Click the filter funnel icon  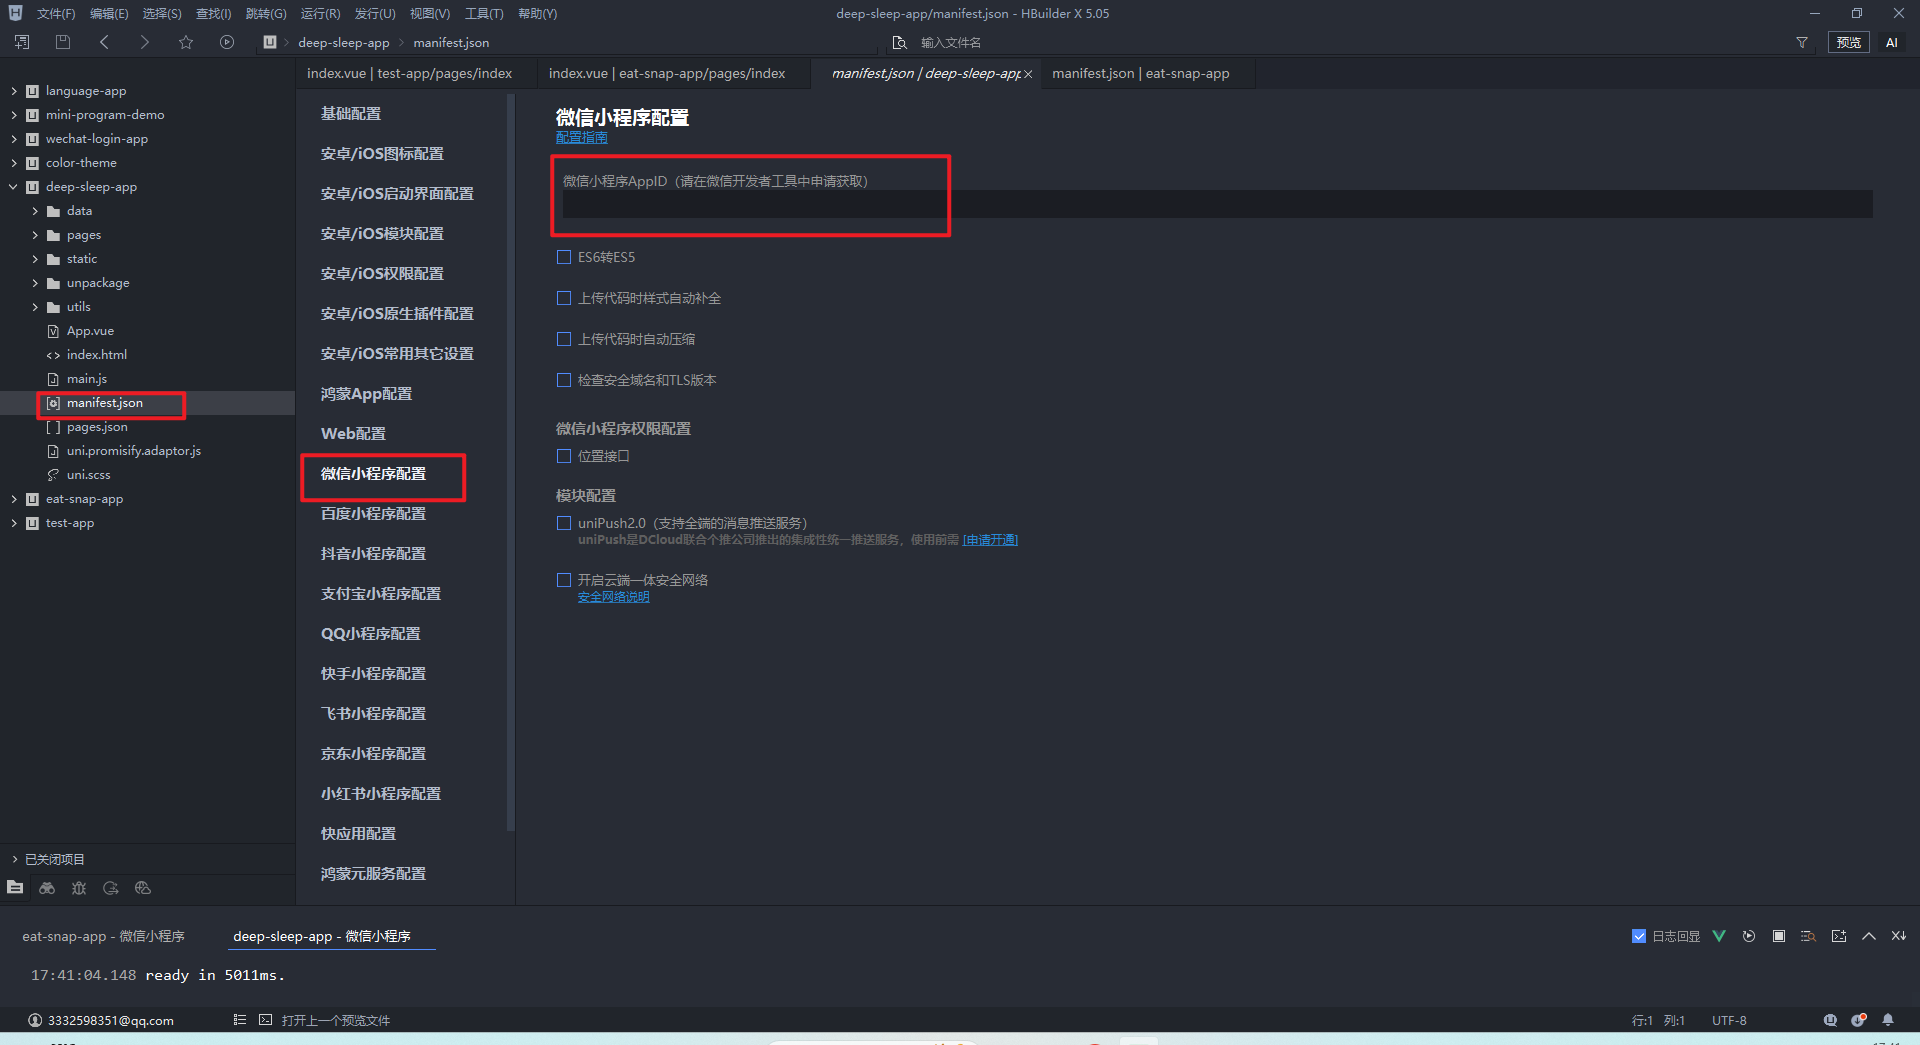[1802, 43]
